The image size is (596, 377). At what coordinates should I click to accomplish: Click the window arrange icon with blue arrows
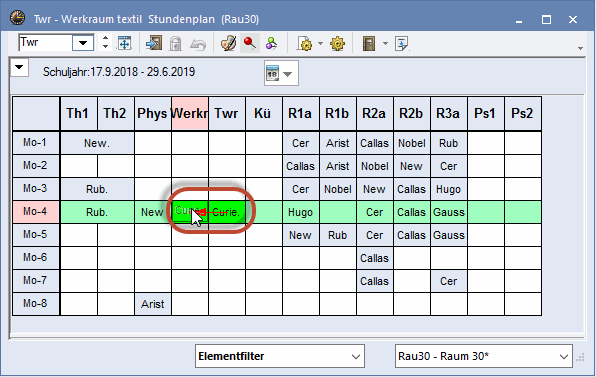[124, 43]
